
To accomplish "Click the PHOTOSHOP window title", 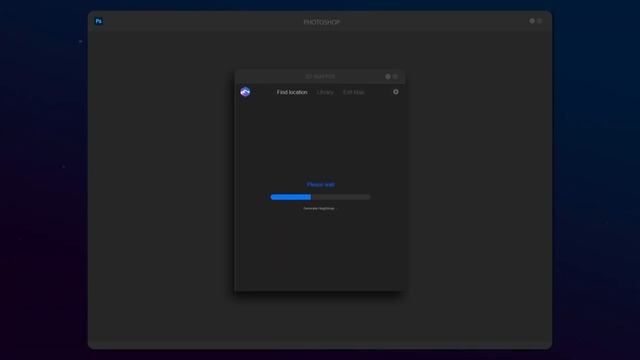I will click(x=322, y=22).
